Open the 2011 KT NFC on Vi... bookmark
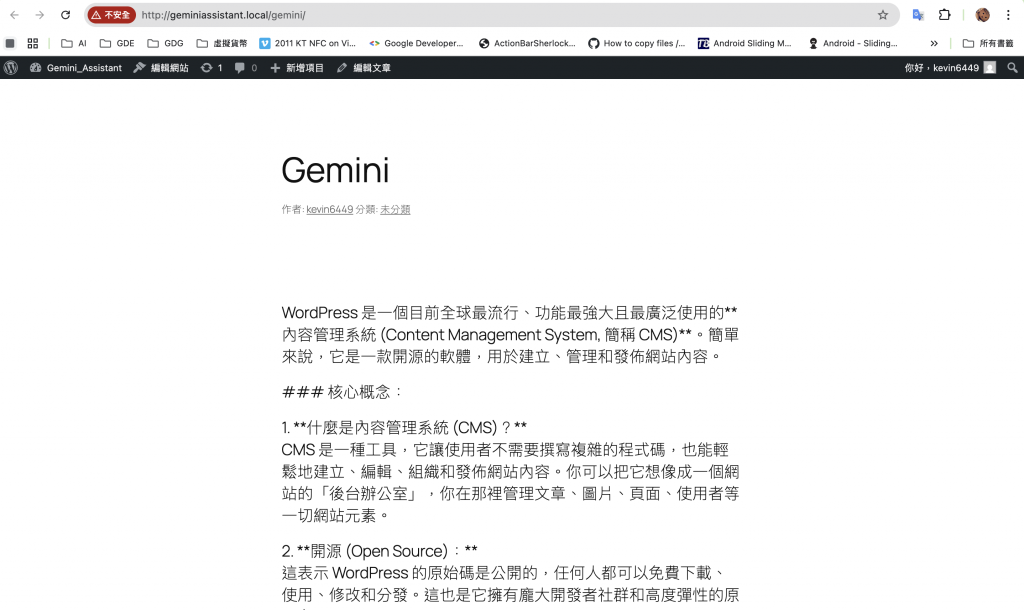1024x610 pixels. [308, 43]
